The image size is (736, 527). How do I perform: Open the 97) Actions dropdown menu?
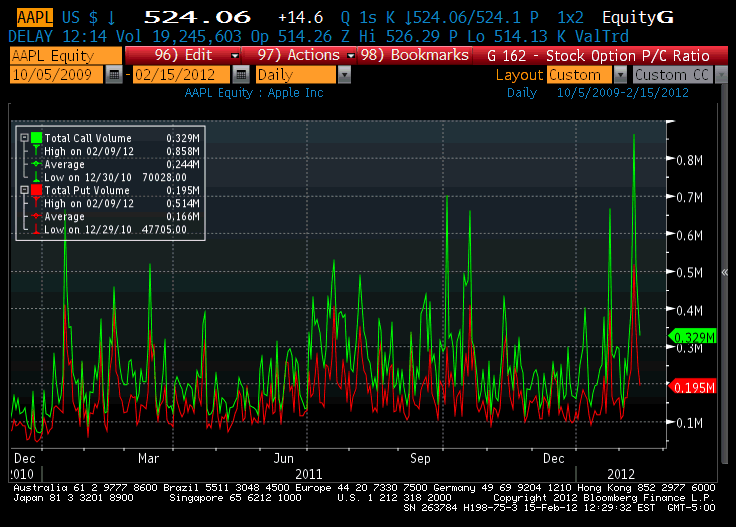299,55
